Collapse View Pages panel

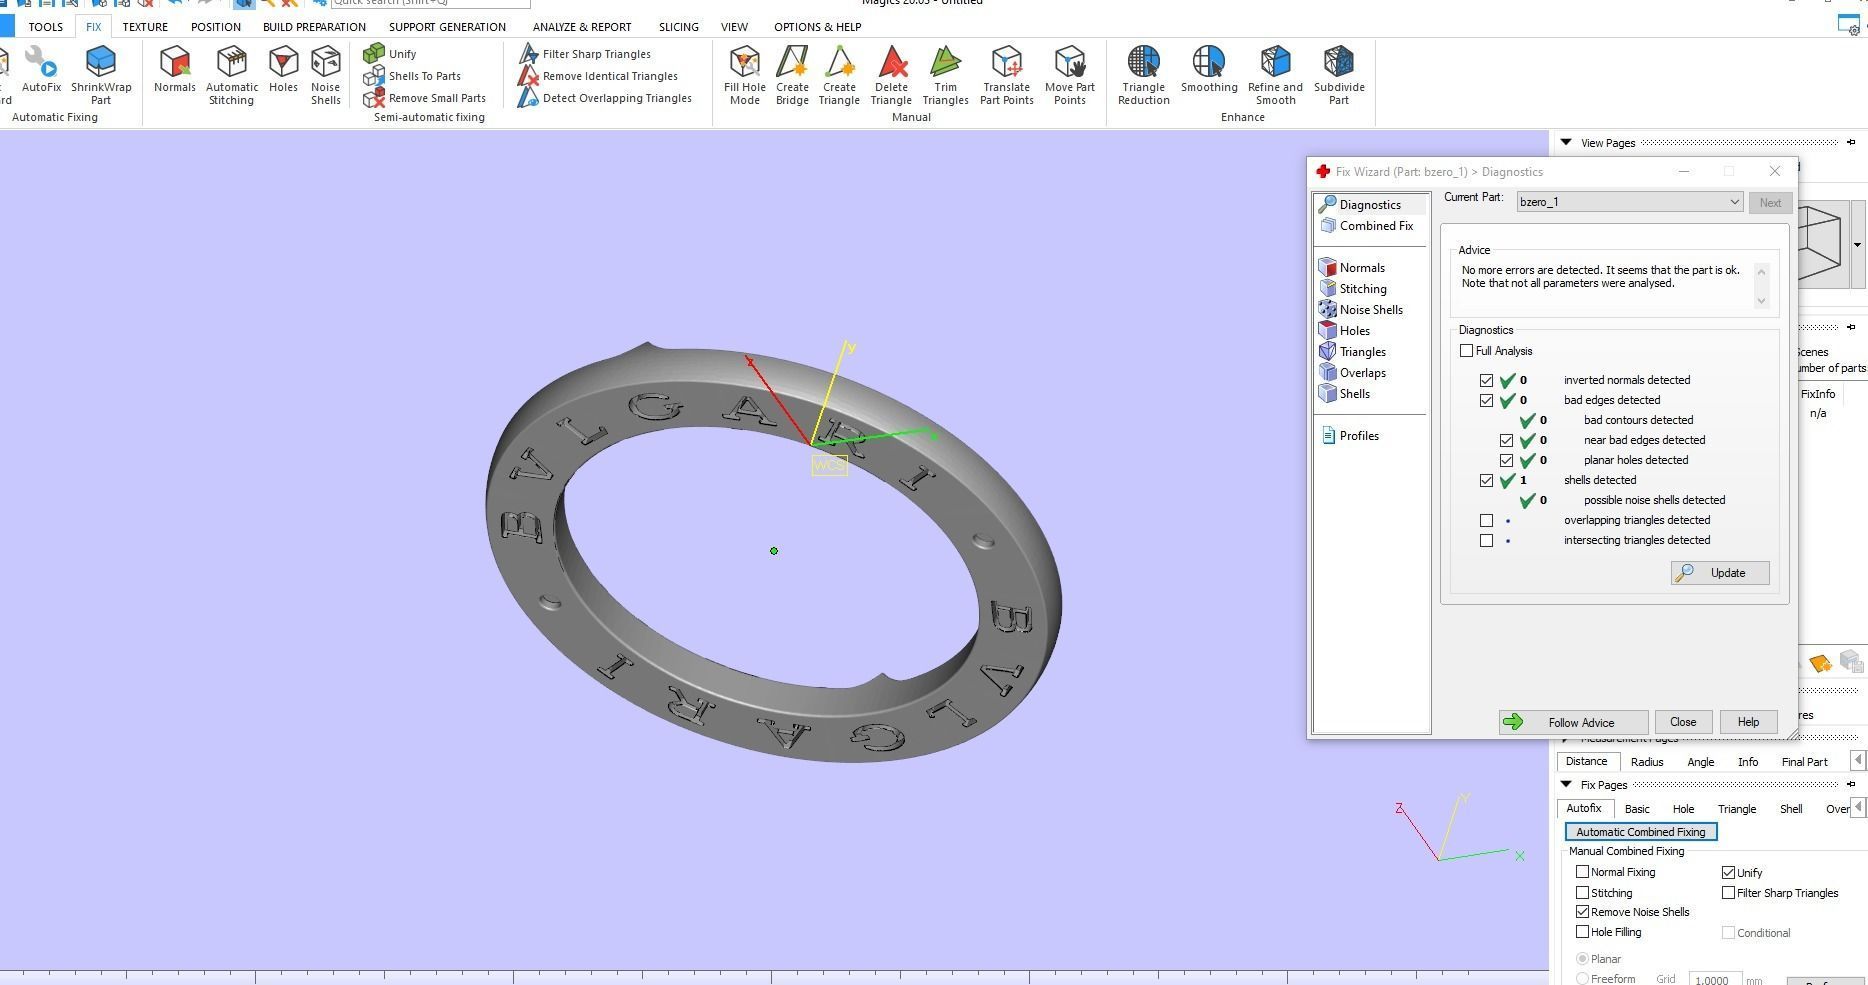click(x=1566, y=143)
